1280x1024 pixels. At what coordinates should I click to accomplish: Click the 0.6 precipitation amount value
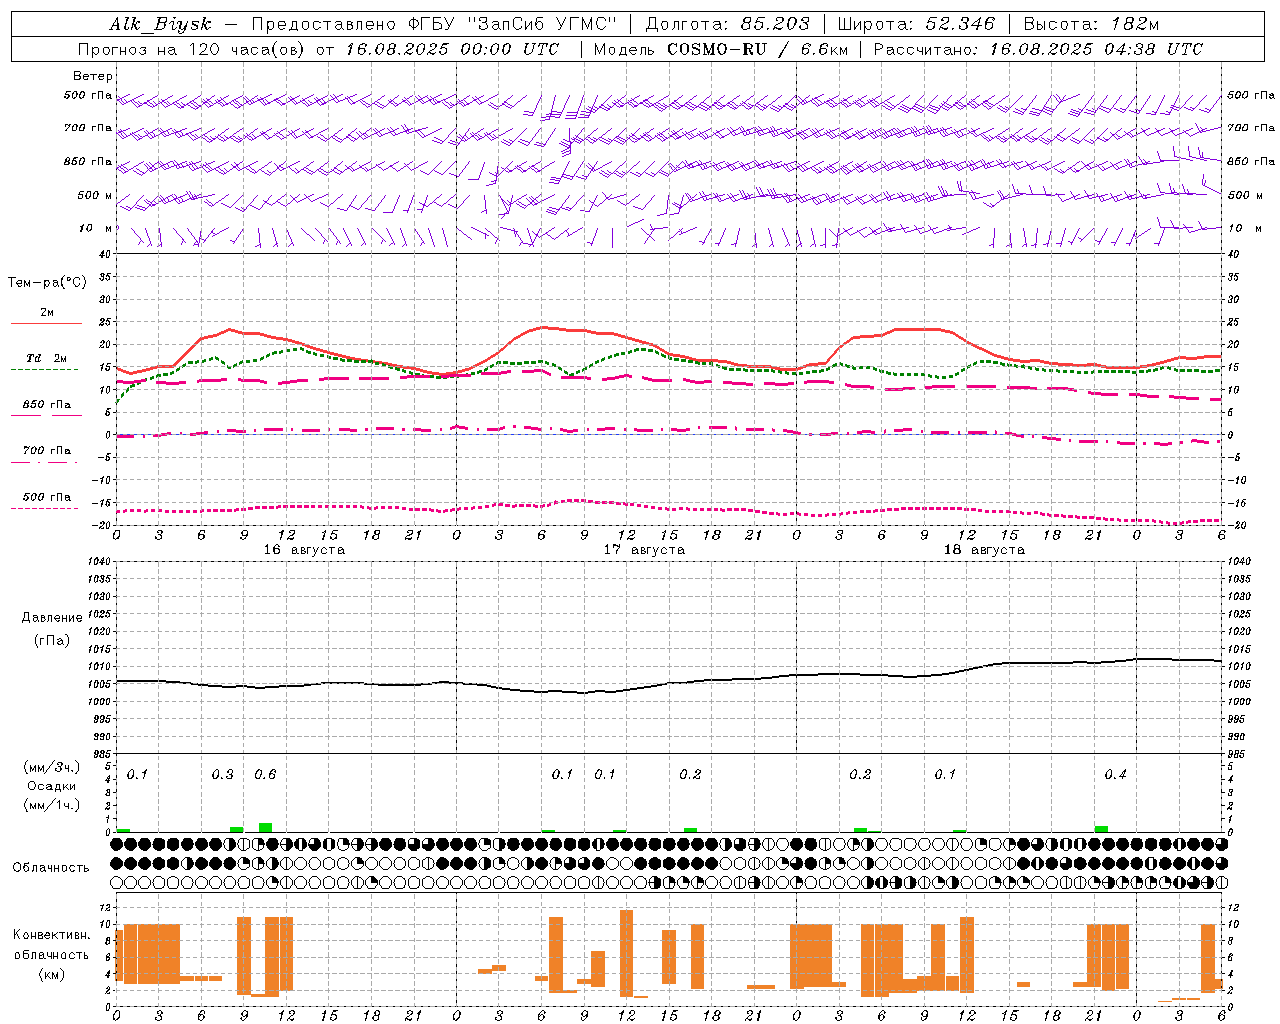(265, 774)
